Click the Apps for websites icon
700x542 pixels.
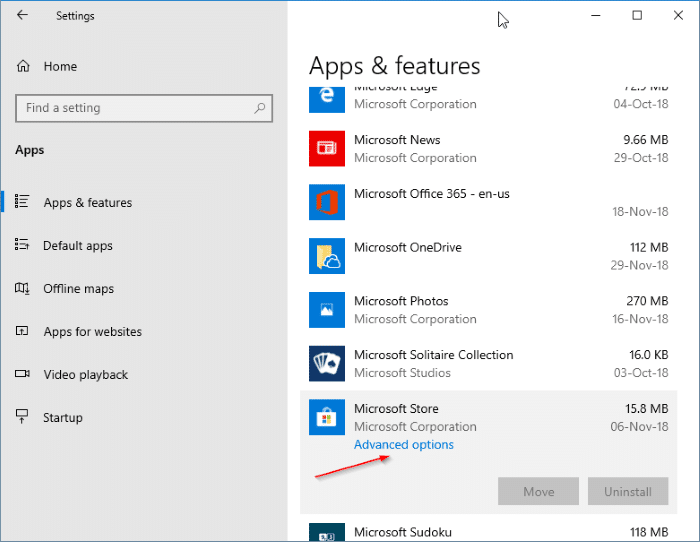22,331
